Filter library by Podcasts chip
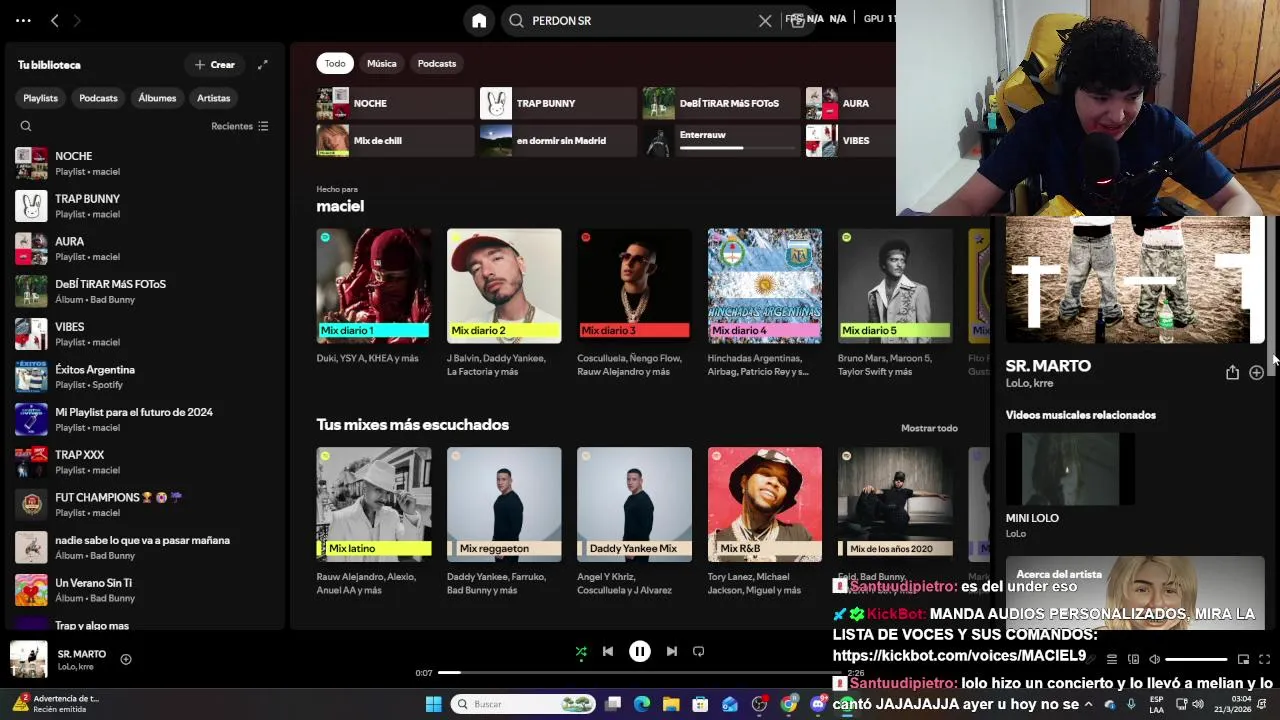The height and width of the screenshot is (720, 1280). [98, 98]
